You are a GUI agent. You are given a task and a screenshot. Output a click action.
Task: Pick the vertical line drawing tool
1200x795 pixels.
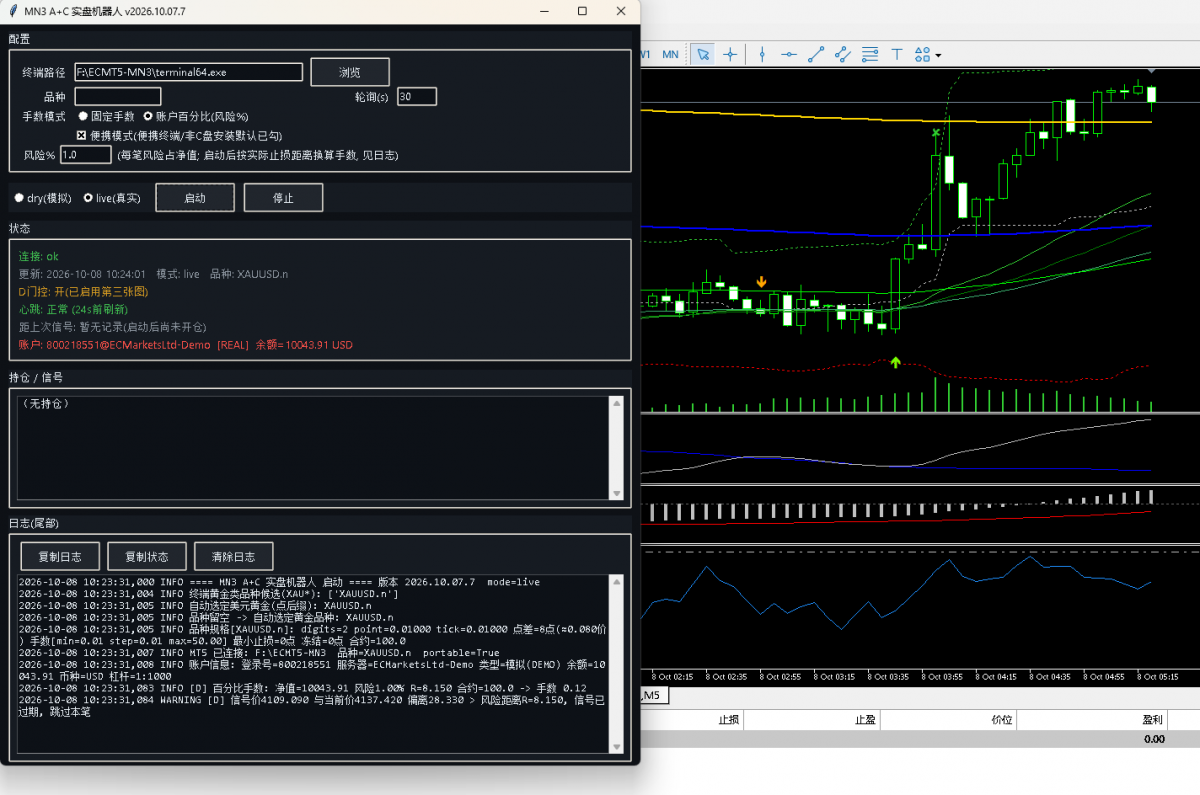[x=762, y=54]
